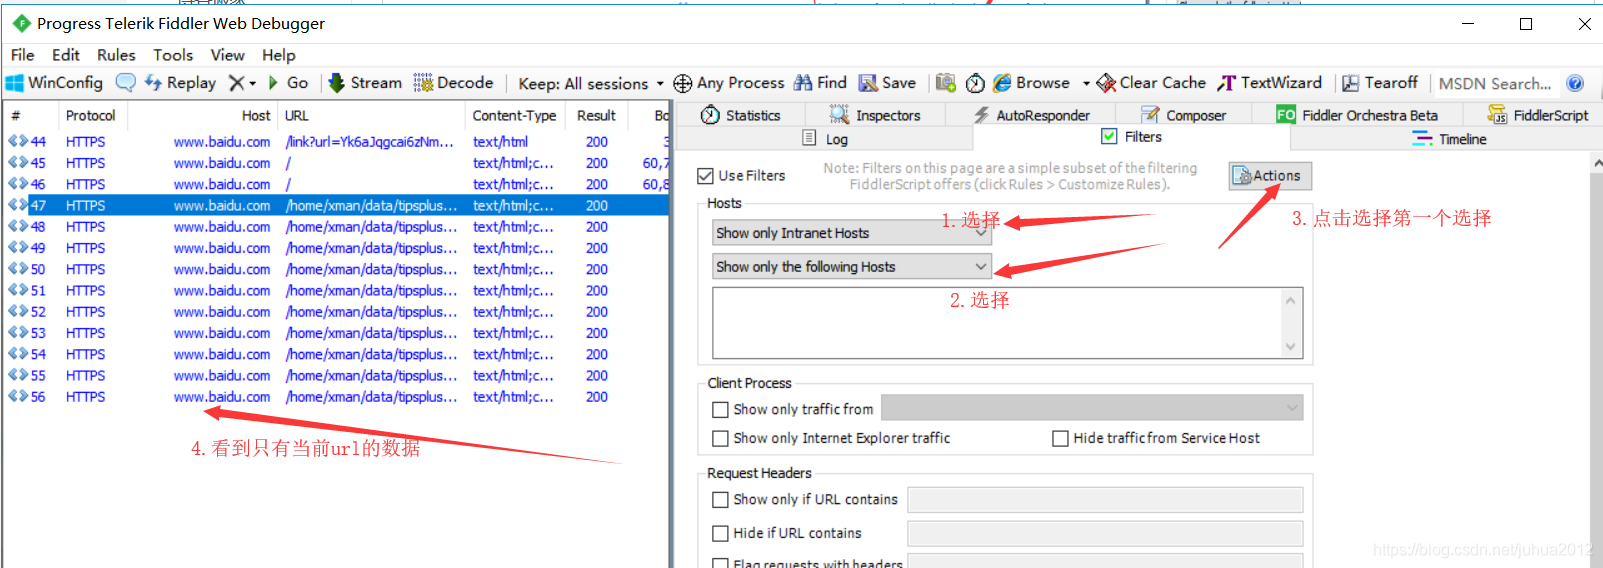Click the Actions button
This screenshot has height=568, width=1603.
1270,176
